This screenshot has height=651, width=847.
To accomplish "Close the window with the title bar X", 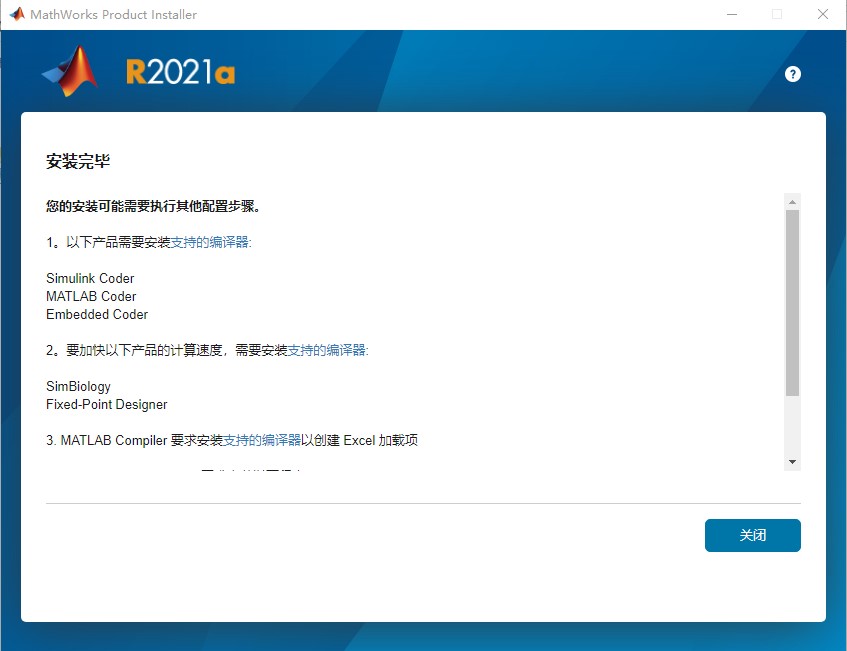I will (x=823, y=14).
